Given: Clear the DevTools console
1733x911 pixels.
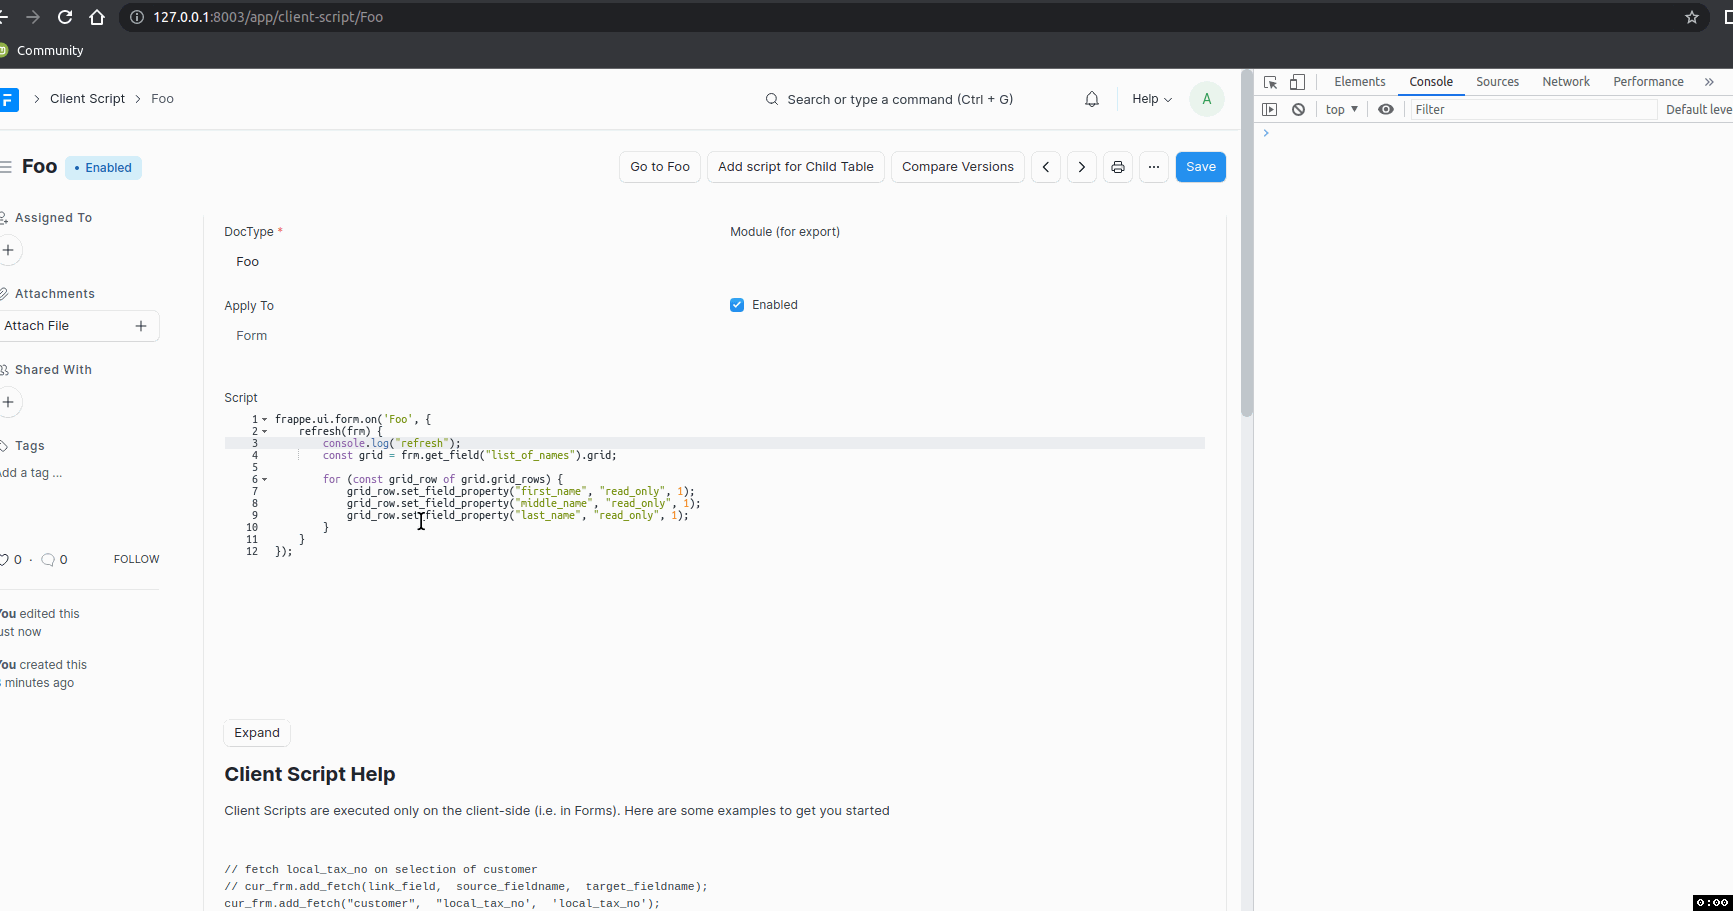Looking at the screenshot, I should click(x=1298, y=109).
